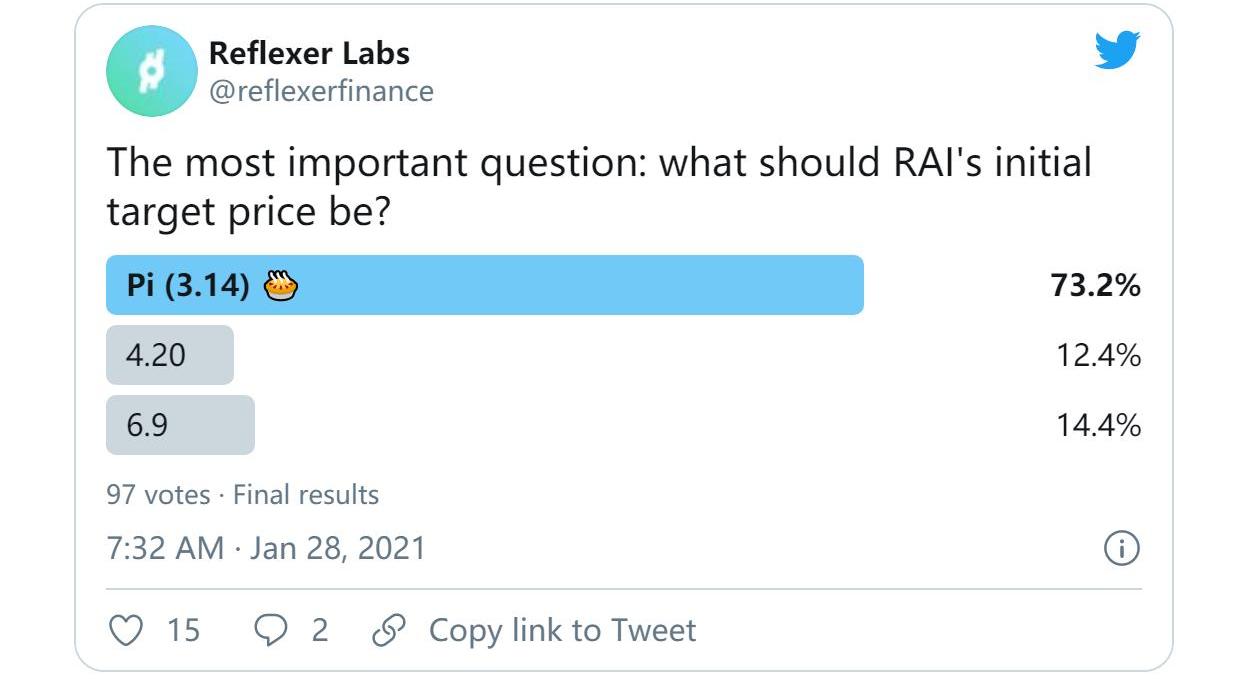Open the tweet info circle icon
Image resolution: width=1242 pixels, height=679 pixels.
pyautogui.click(x=1122, y=548)
